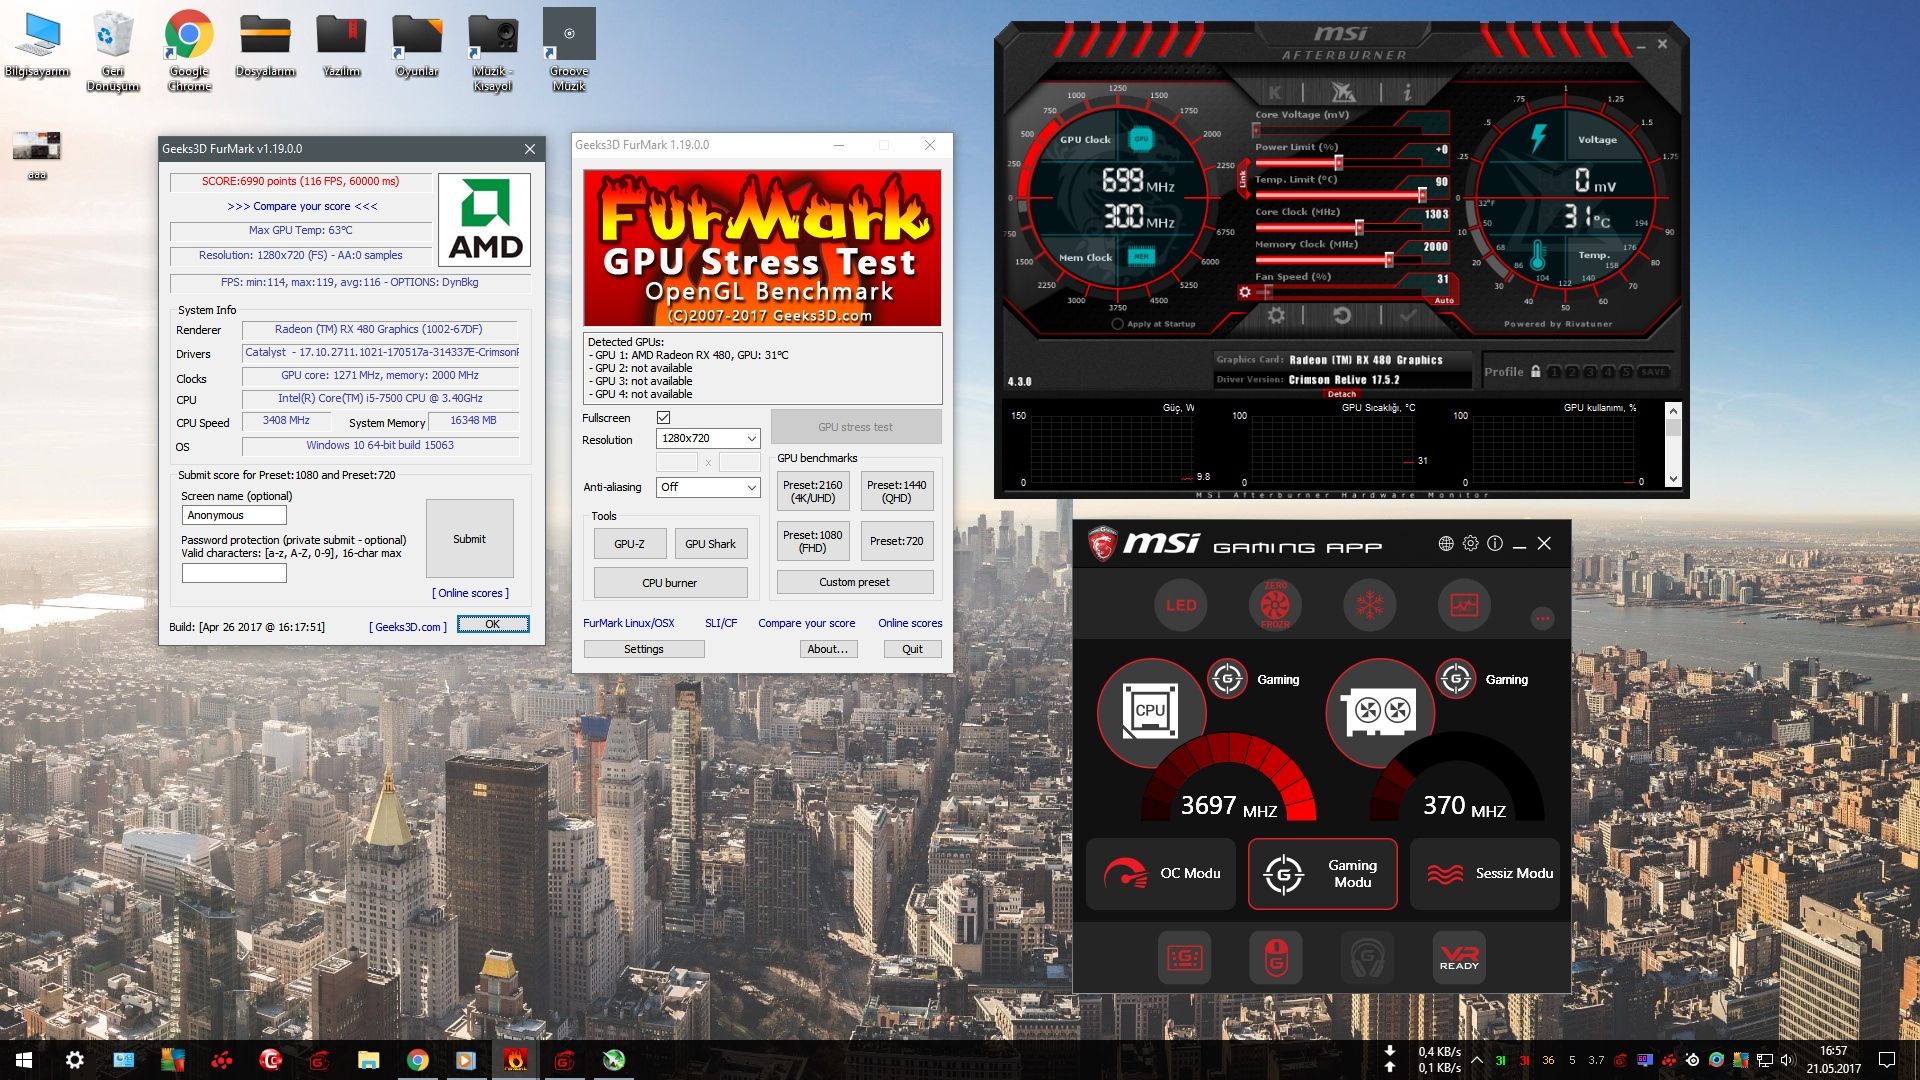Switch to Sessiz Modu

point(1485,874)
